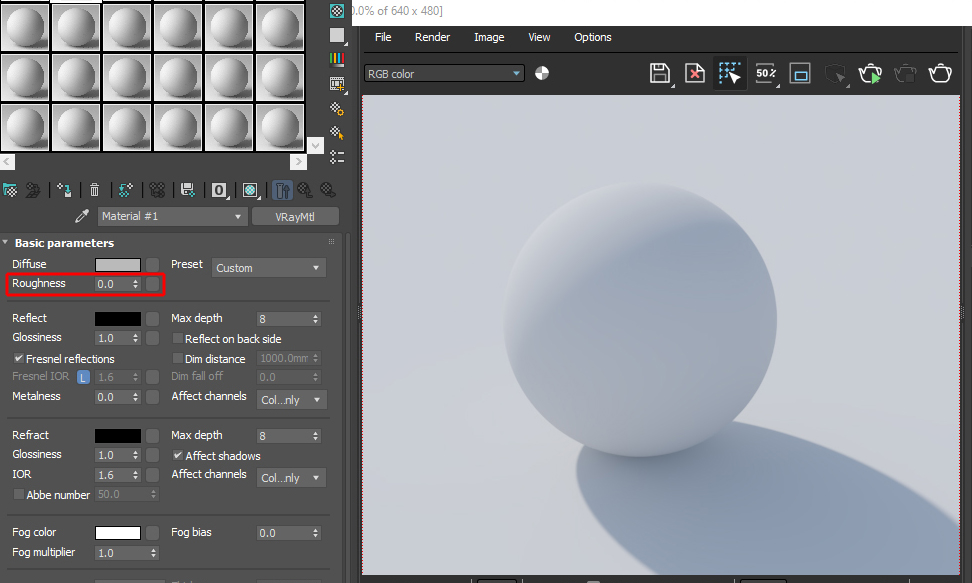
Task: Switch to alpha channel circle icon
Action: (542, 73)
